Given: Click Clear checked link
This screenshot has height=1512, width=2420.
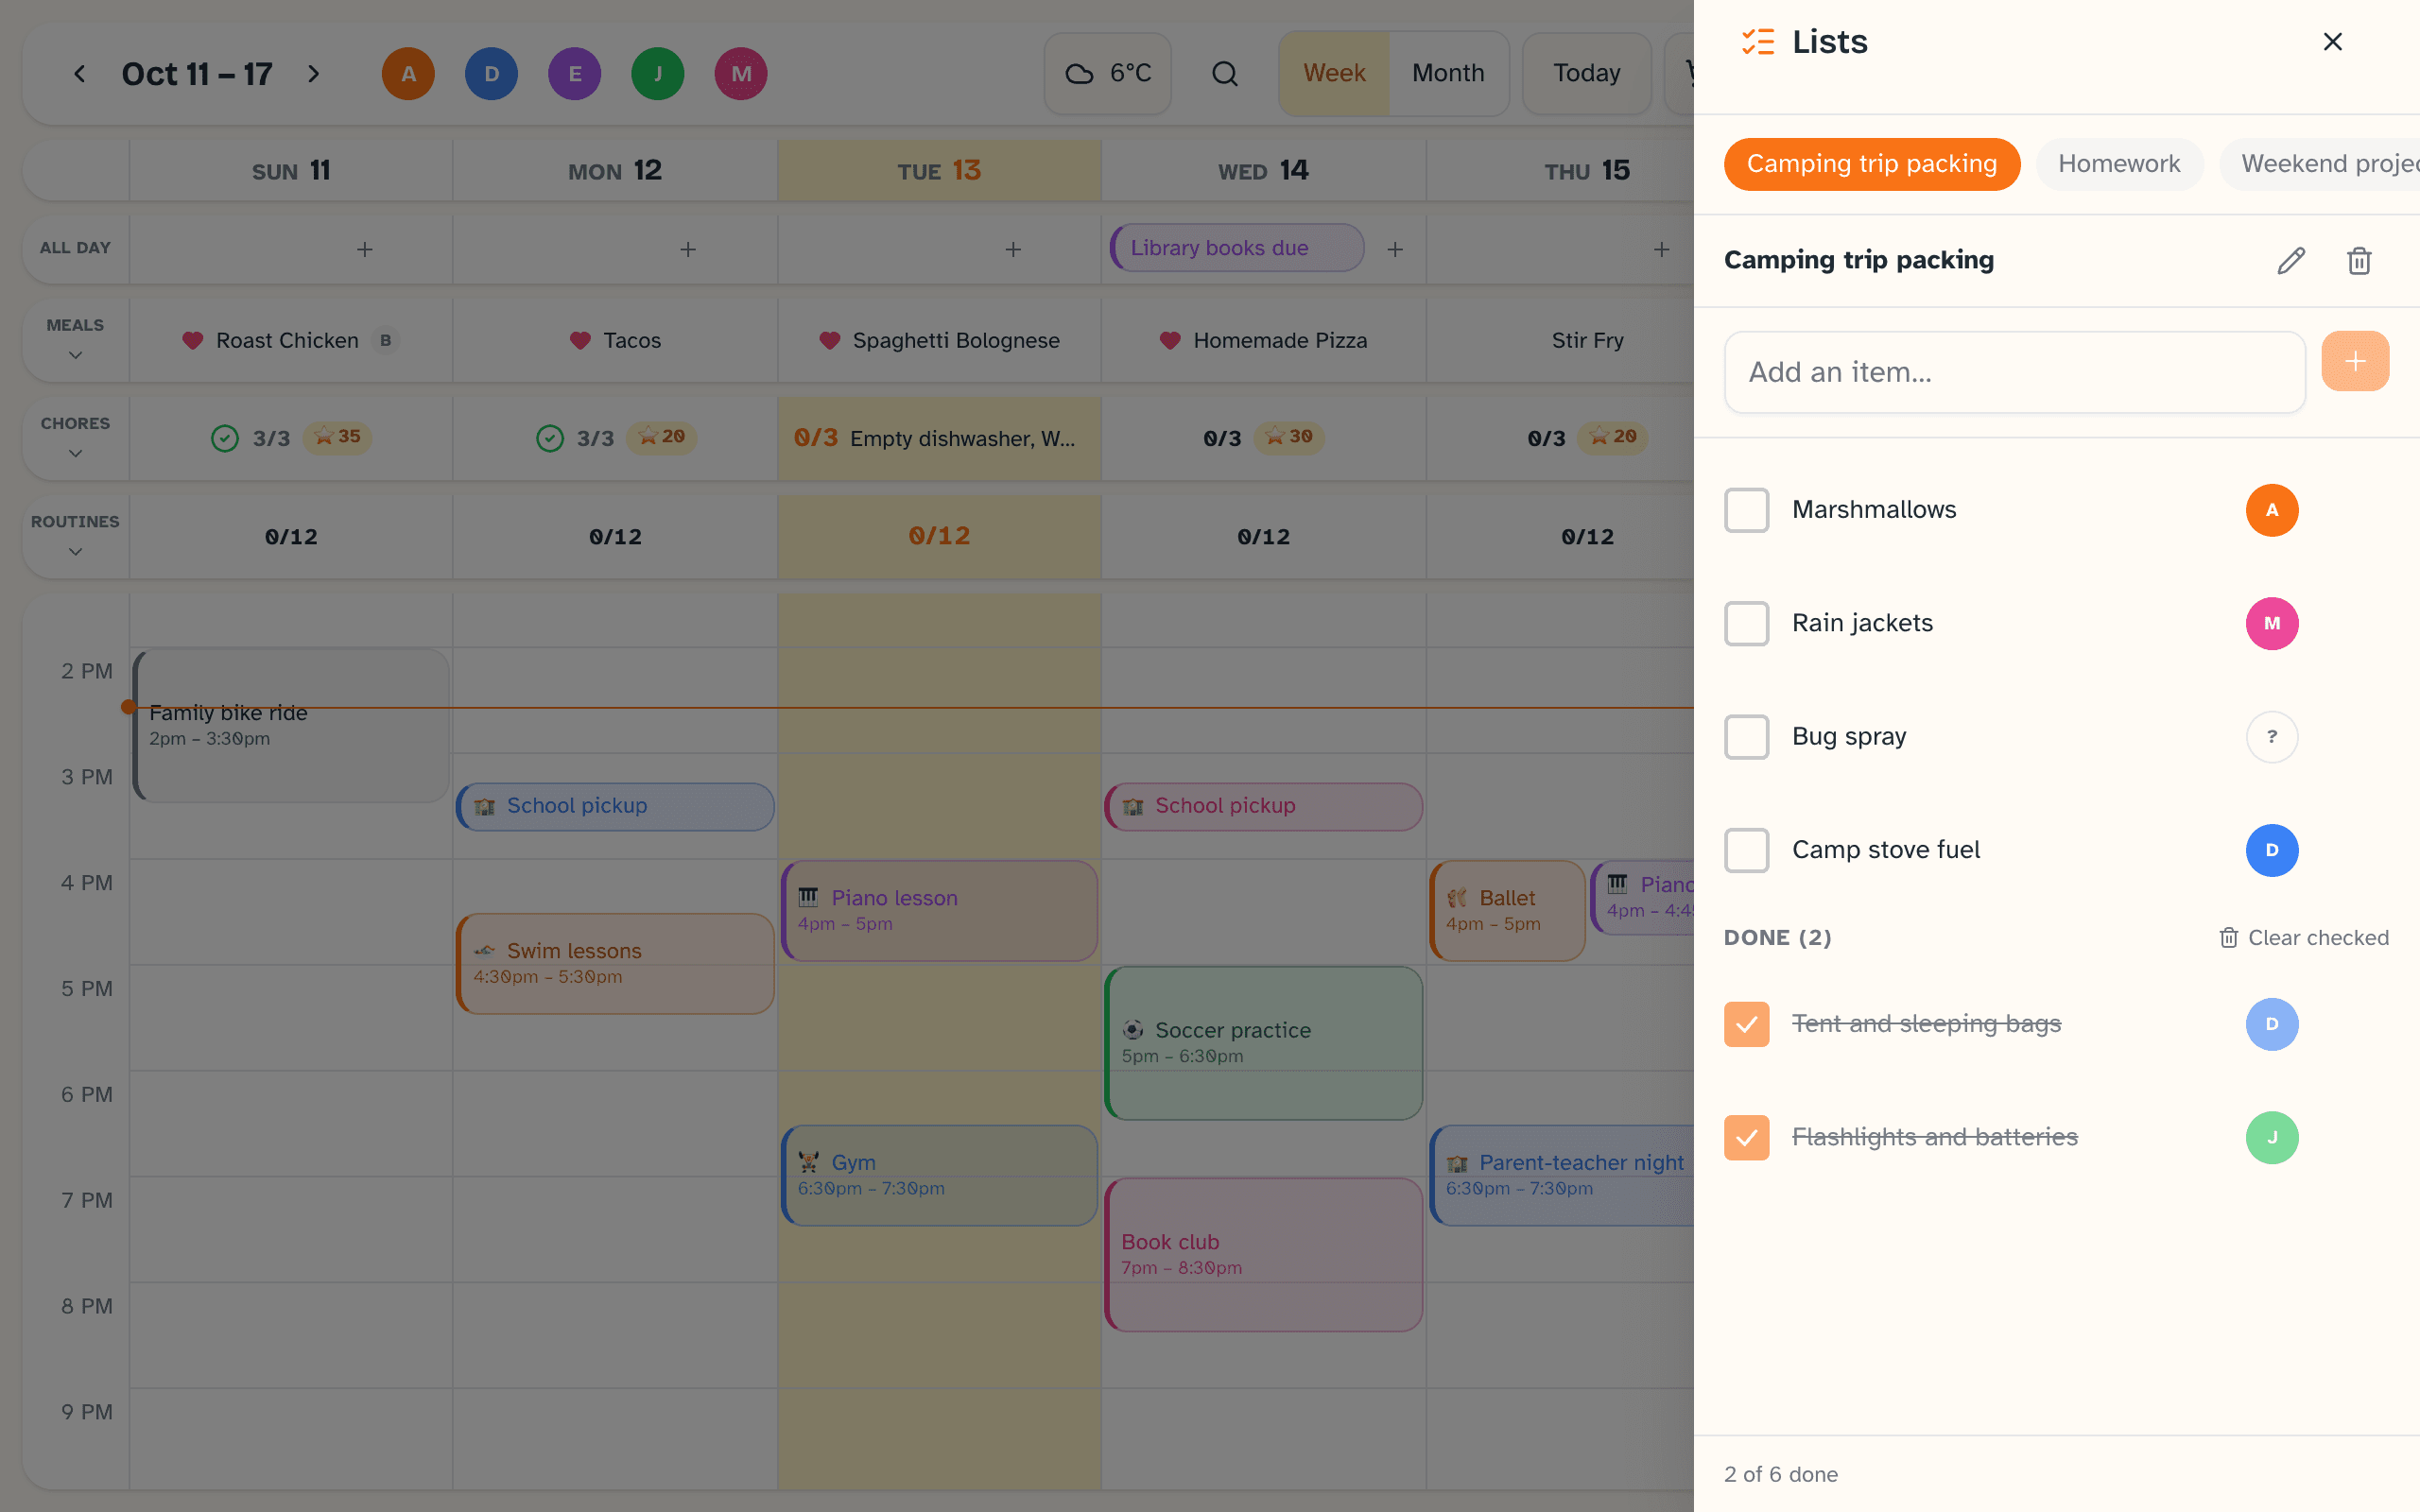Looking at the screenshot, I should click(2304, 938).
